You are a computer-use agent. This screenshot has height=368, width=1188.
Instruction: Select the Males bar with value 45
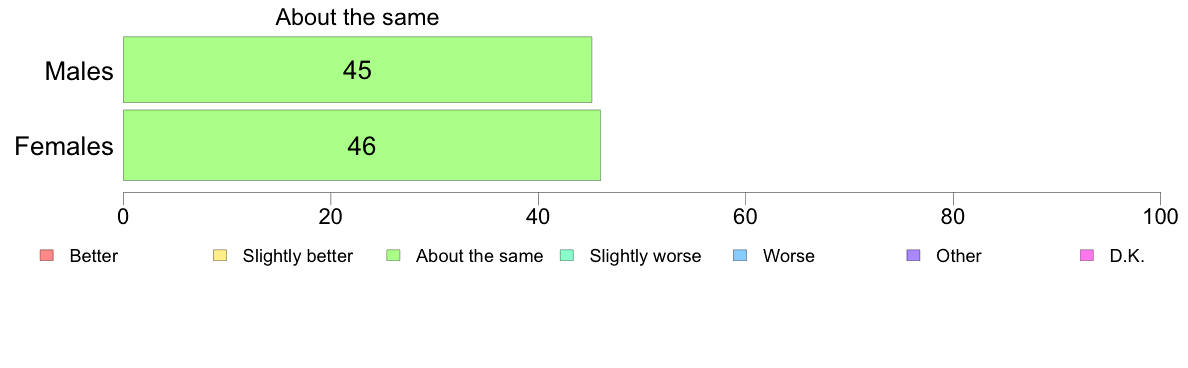(357, 70)
